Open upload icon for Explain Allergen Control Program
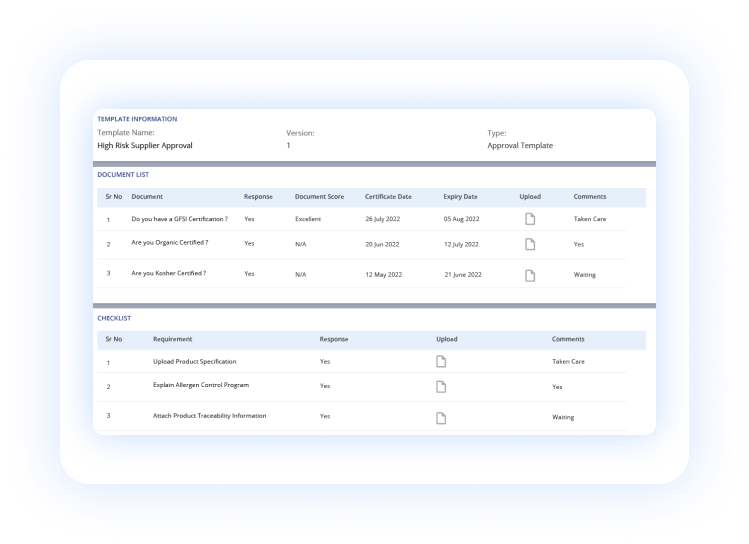Image resolution: width=749 pixels, height=544 pixels. click(x=441, y=386)
